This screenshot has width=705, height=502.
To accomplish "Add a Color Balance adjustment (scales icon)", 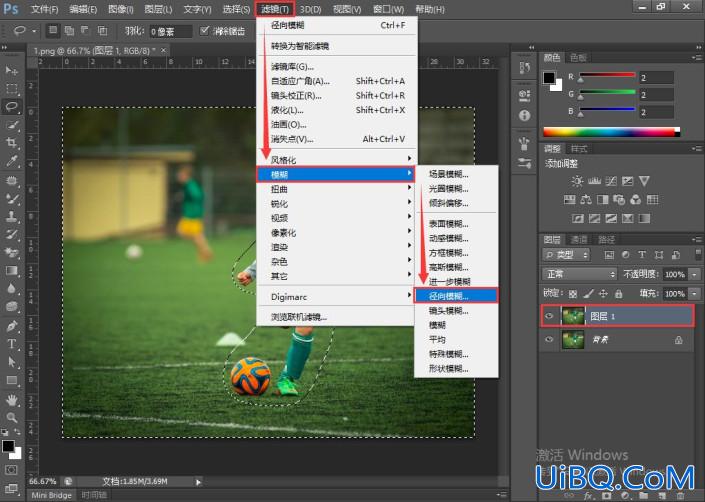I will 586,200.
